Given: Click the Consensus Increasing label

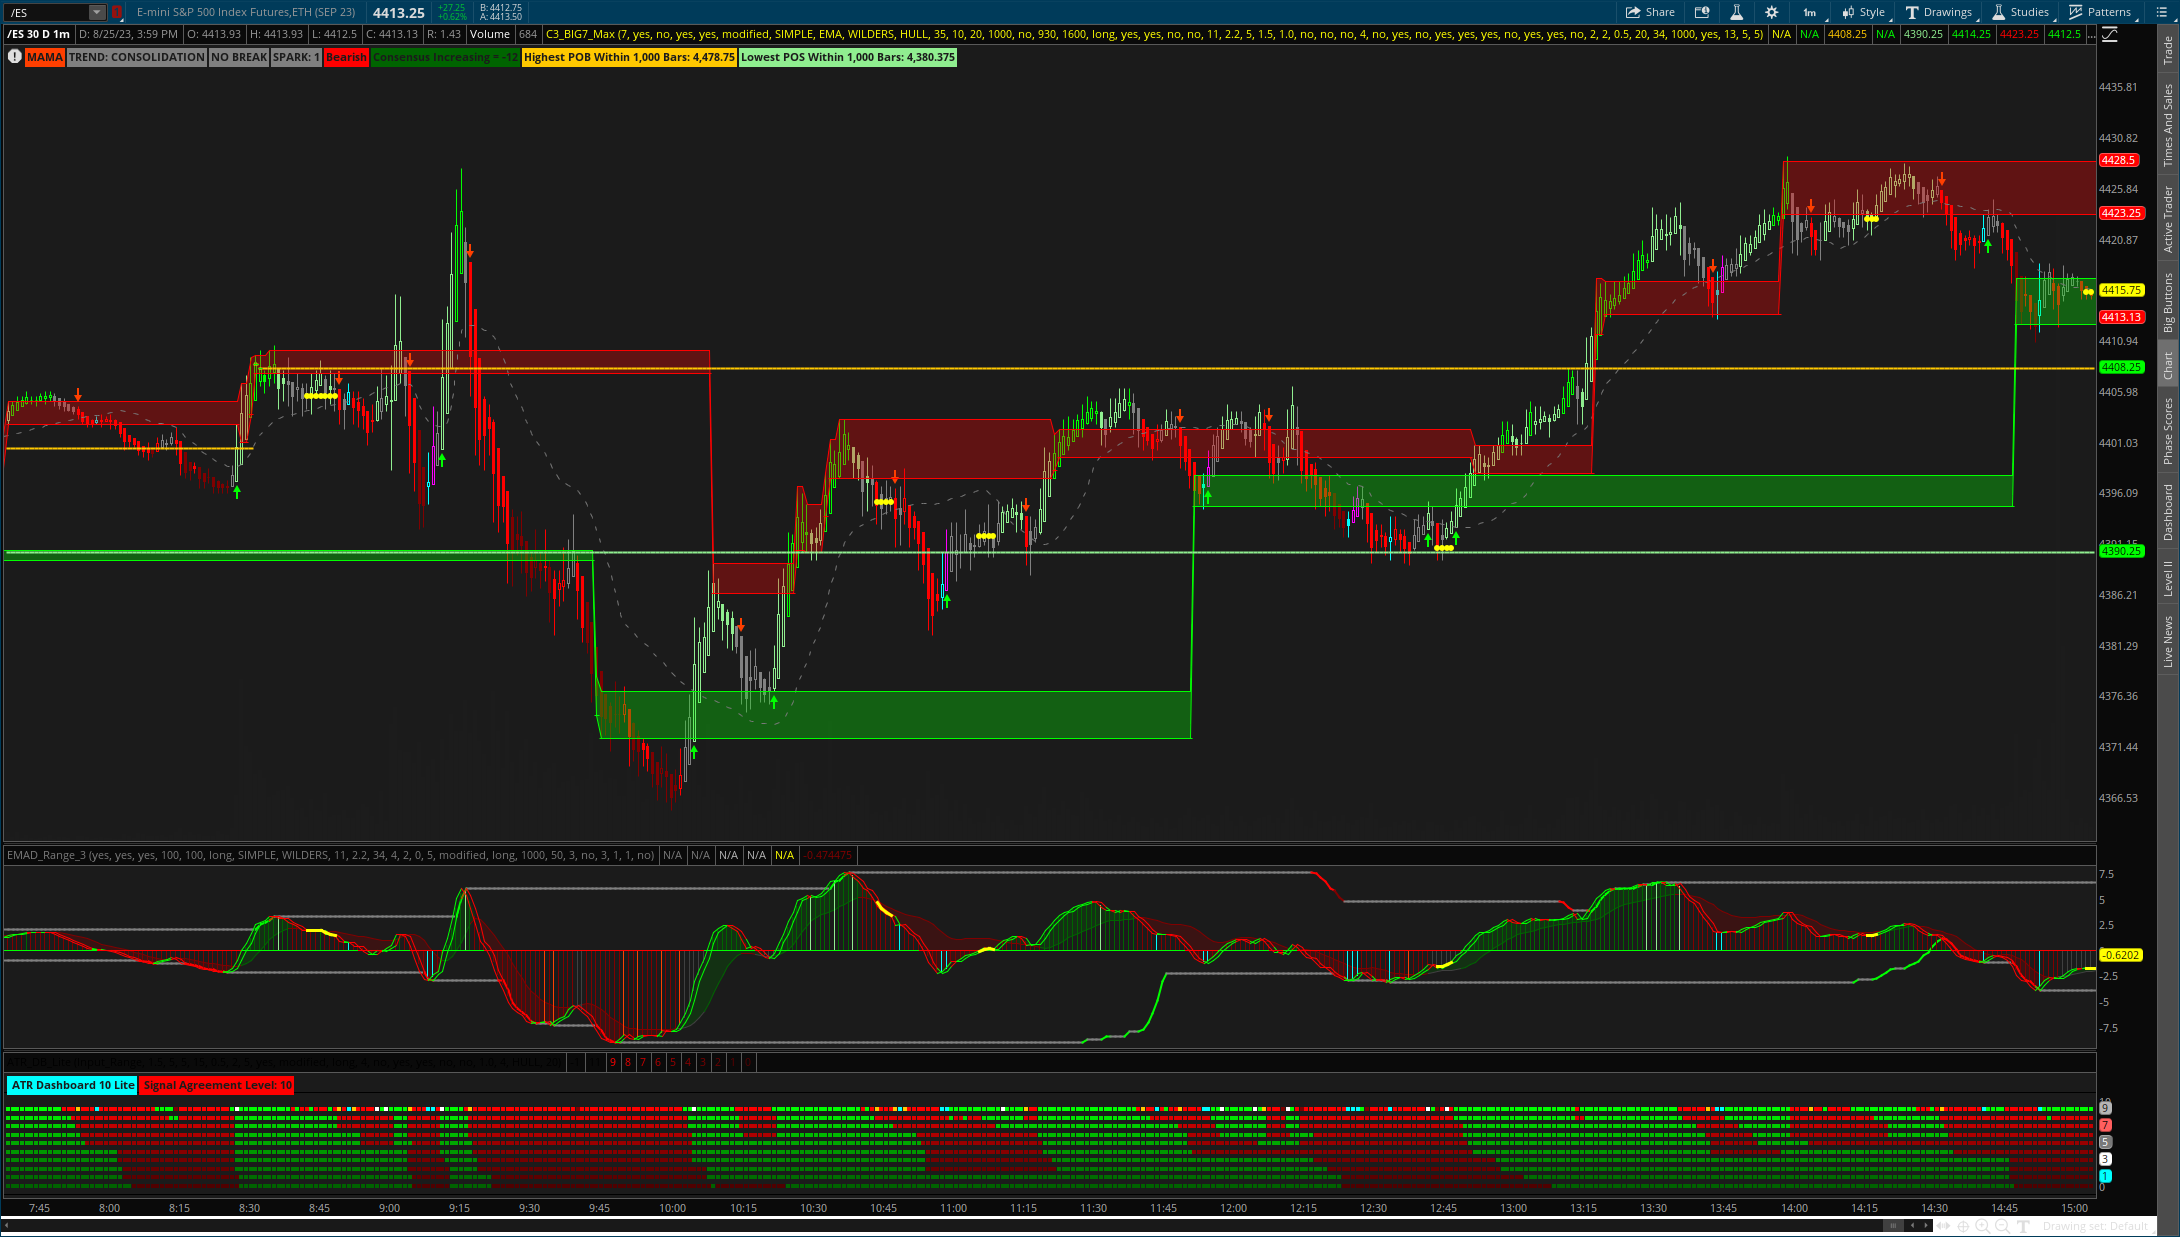Looking at the screenshot, I should pos(445,57).
